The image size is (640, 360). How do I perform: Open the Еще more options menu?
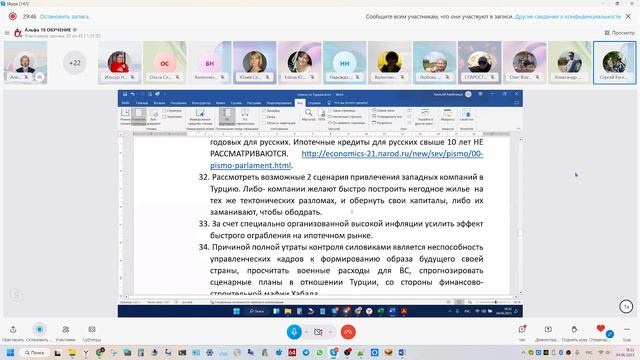pyautogui.click(x=627, y=329)
